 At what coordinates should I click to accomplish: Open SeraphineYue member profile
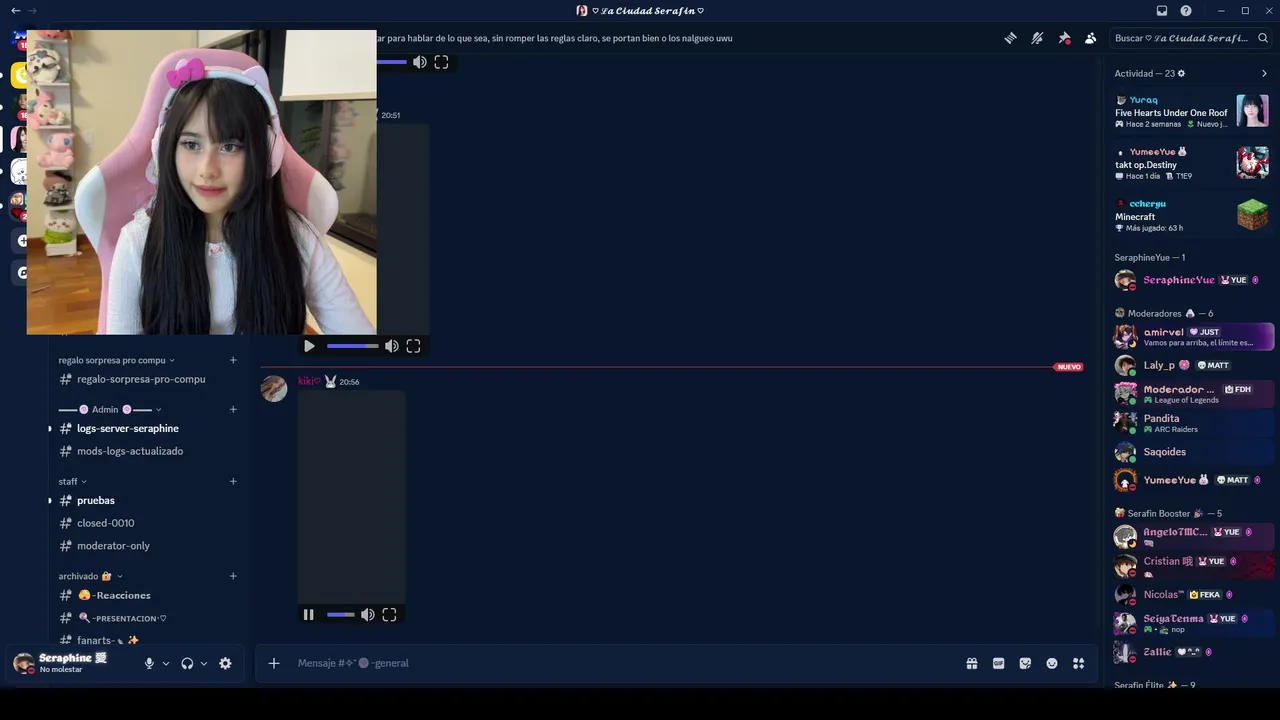click(1192, 280)
